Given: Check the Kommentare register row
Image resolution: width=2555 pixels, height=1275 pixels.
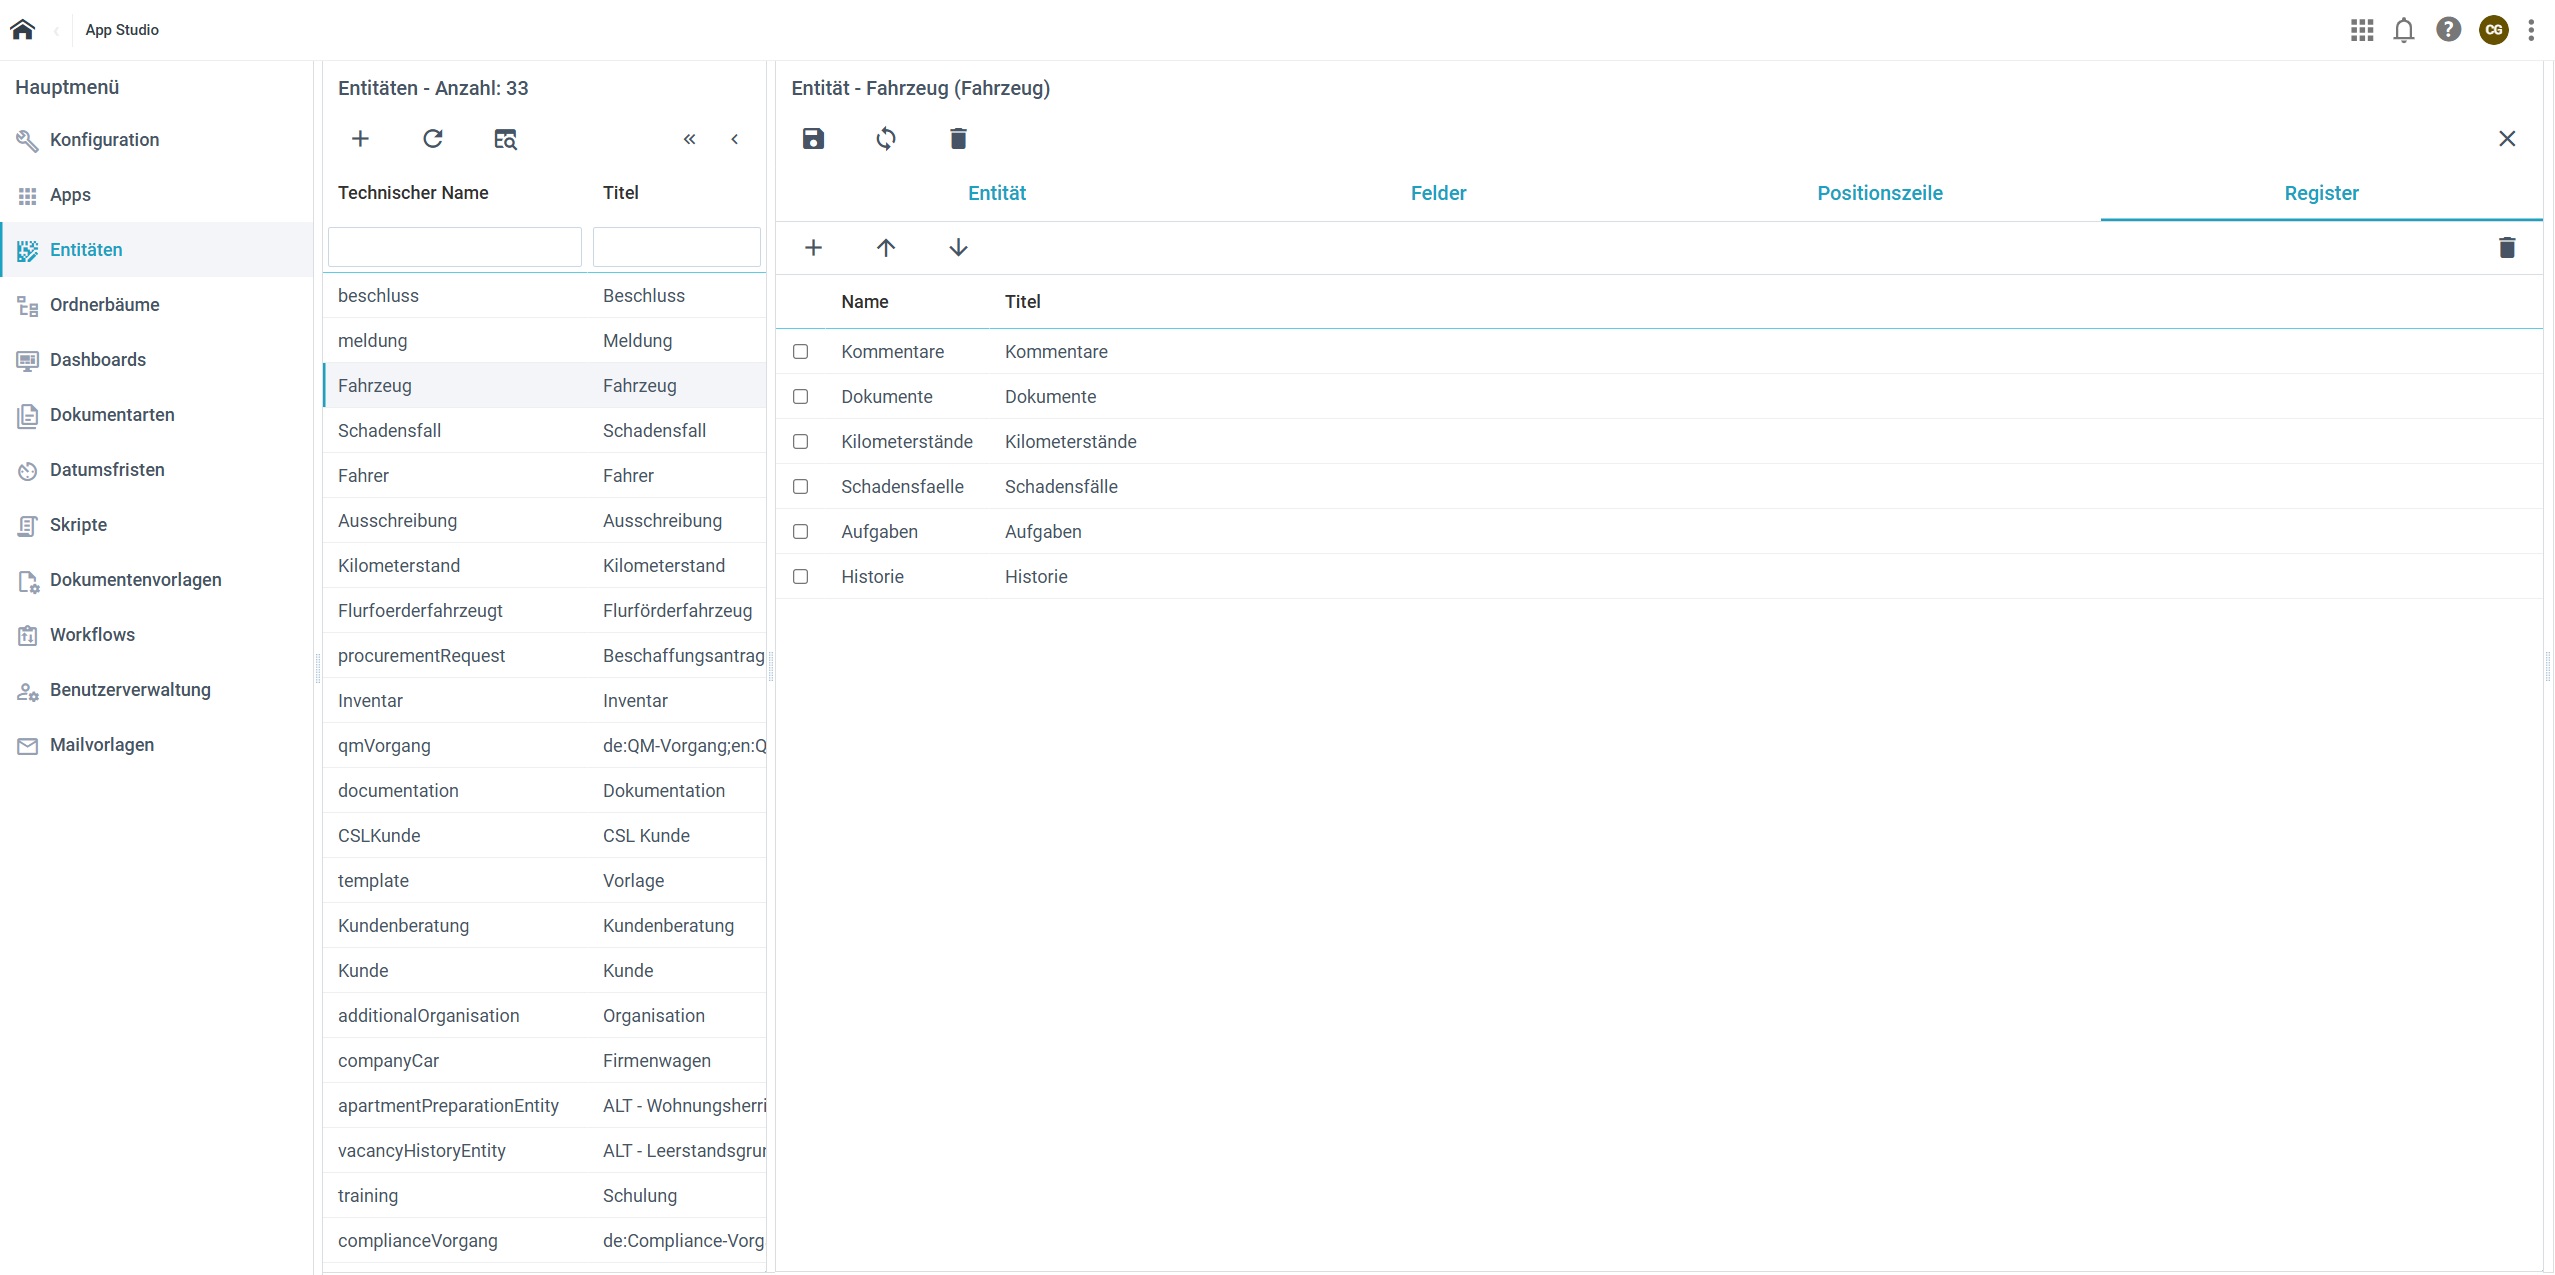Looking at the screenshot, I should point(800,351).
